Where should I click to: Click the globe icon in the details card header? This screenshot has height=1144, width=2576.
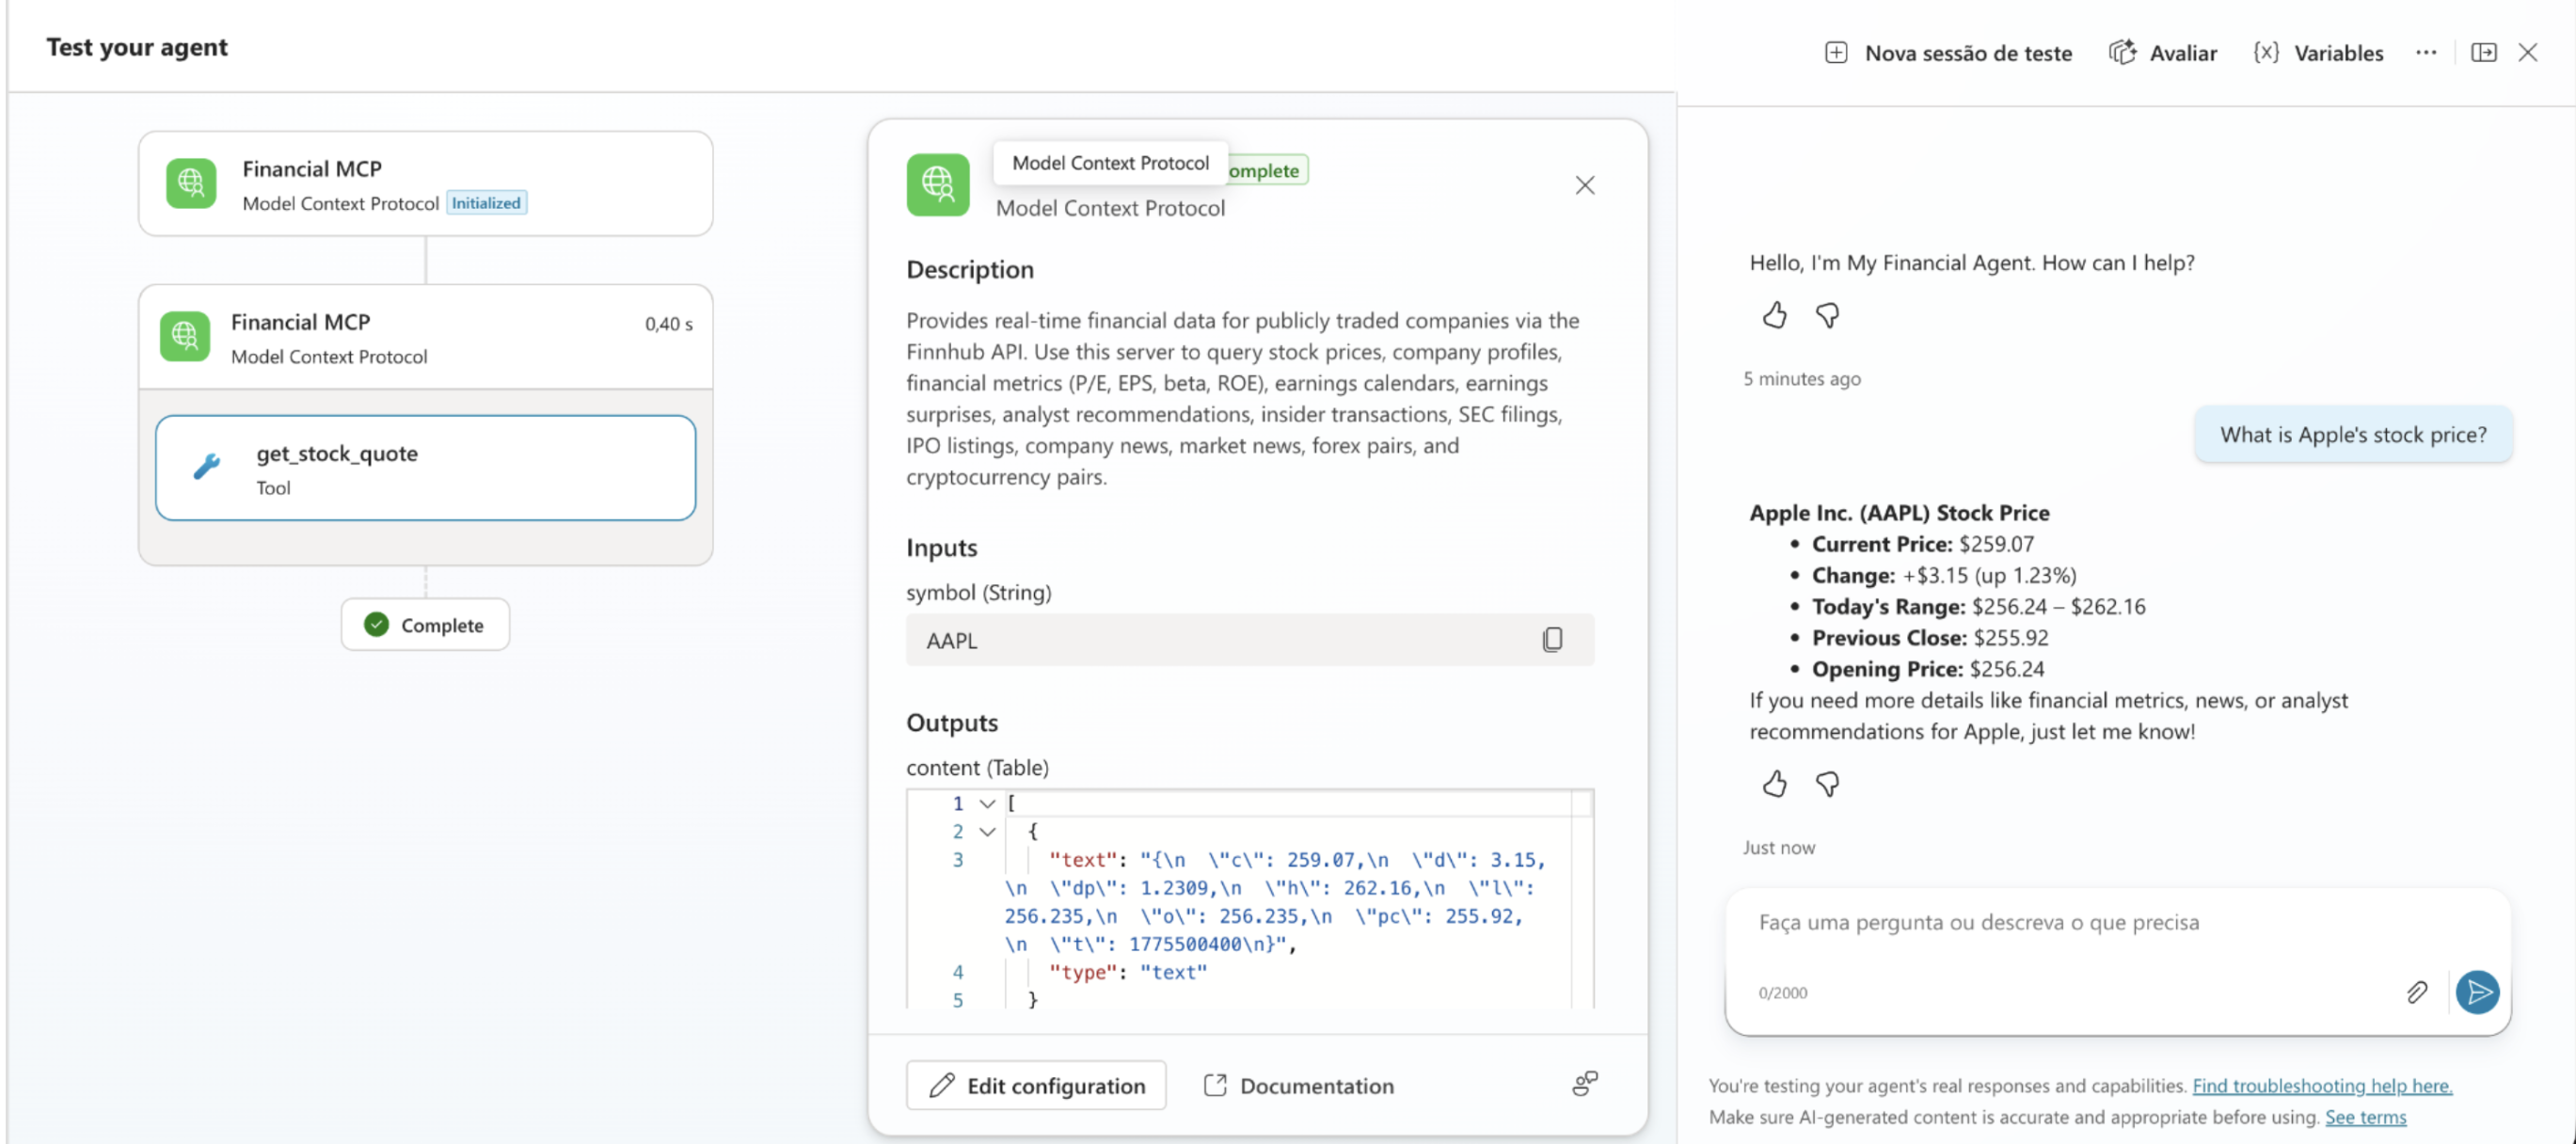(x=937, y=185)
